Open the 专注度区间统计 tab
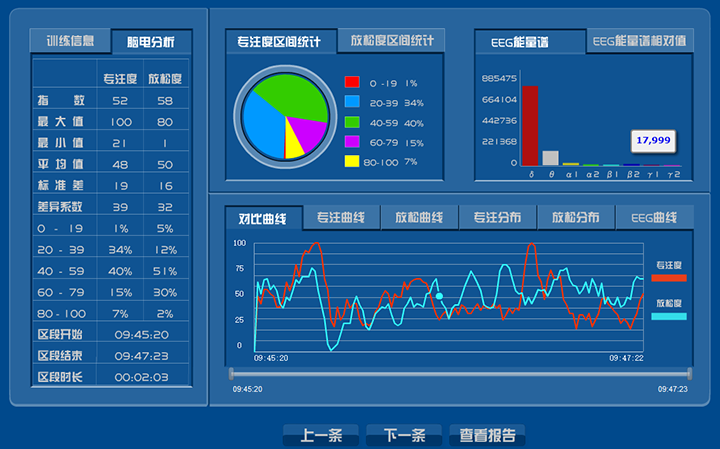Screen dimensions: 720x449 (279, 42)
